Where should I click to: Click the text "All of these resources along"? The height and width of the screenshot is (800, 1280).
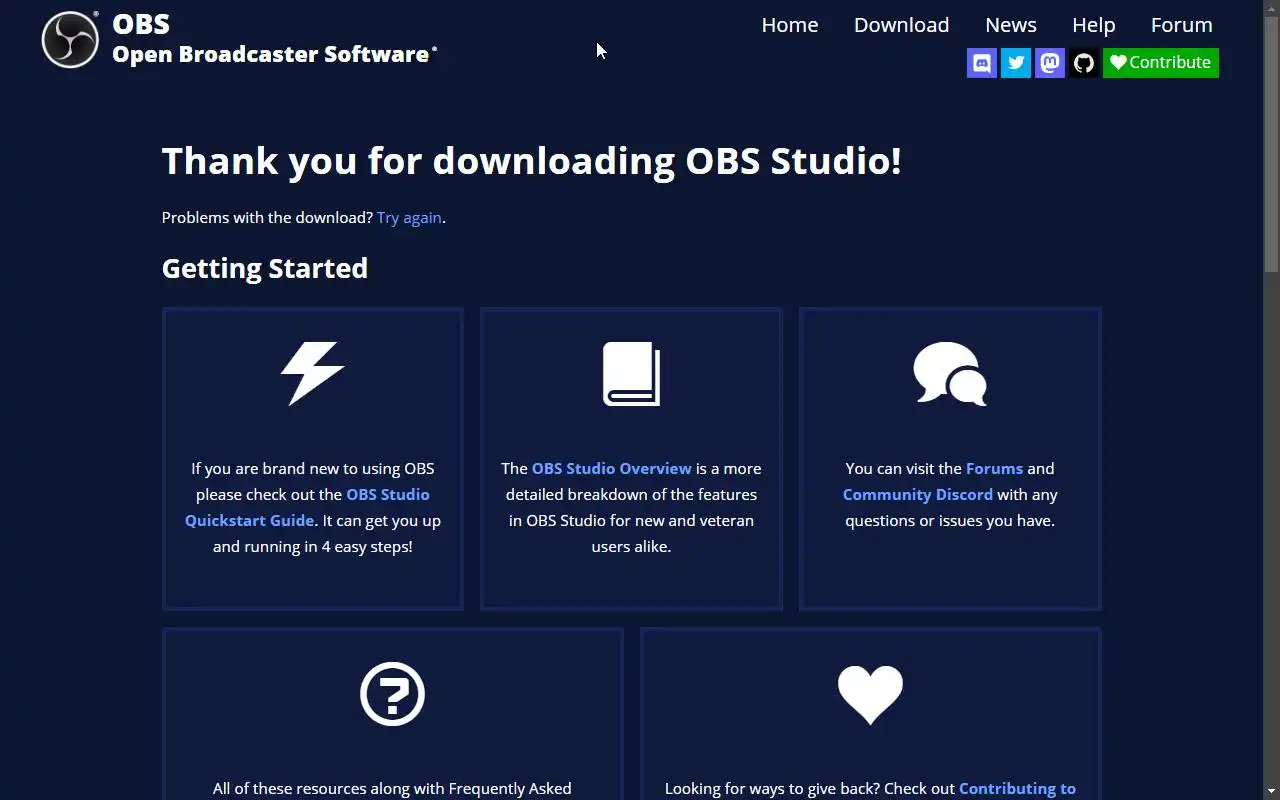(312, 788)
